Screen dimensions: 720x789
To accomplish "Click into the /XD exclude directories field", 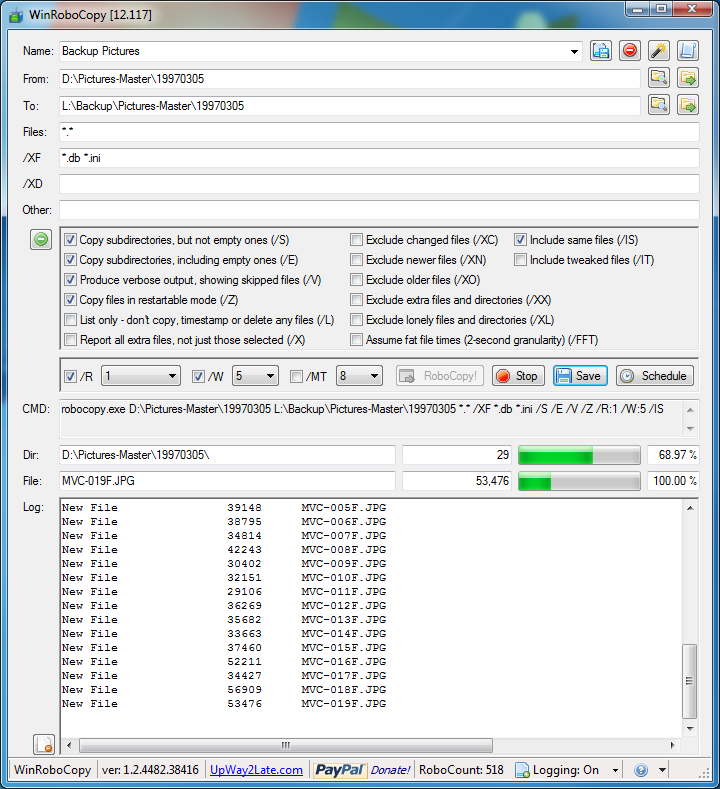I will point(379,184).
